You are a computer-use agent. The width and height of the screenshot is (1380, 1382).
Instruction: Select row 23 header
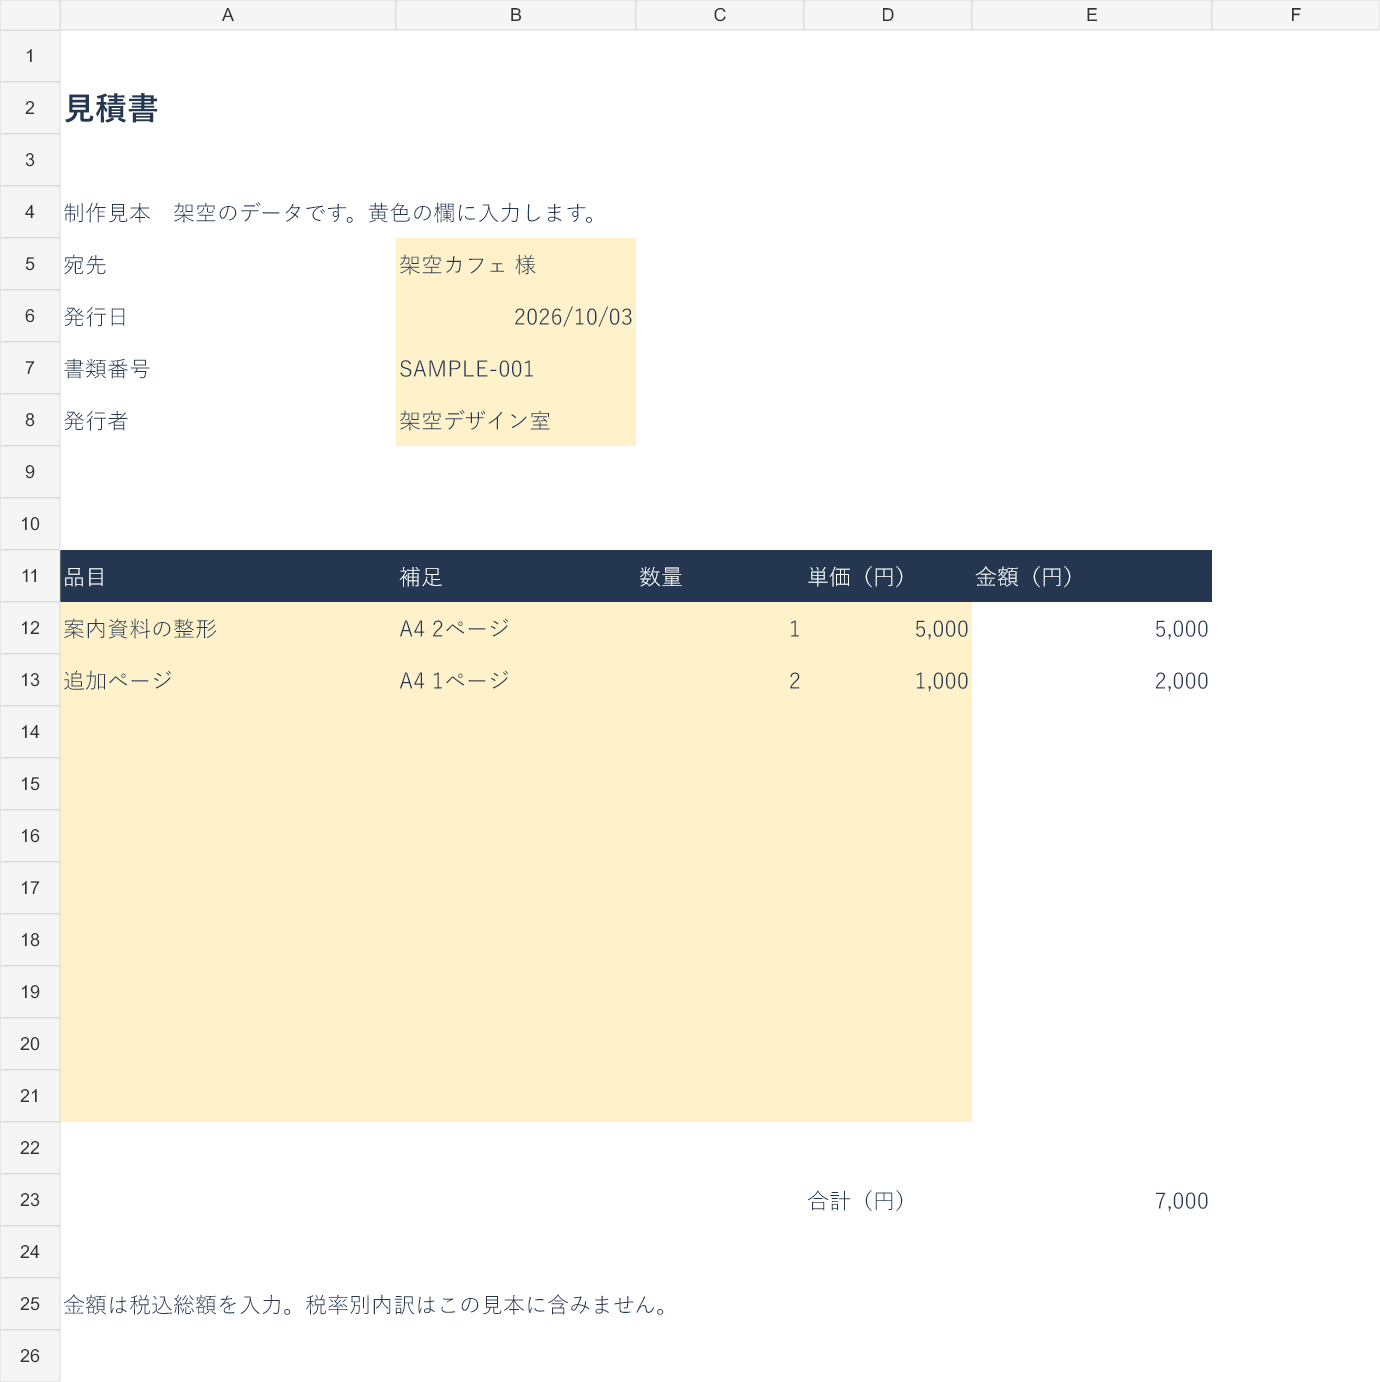coord(30,1200)
